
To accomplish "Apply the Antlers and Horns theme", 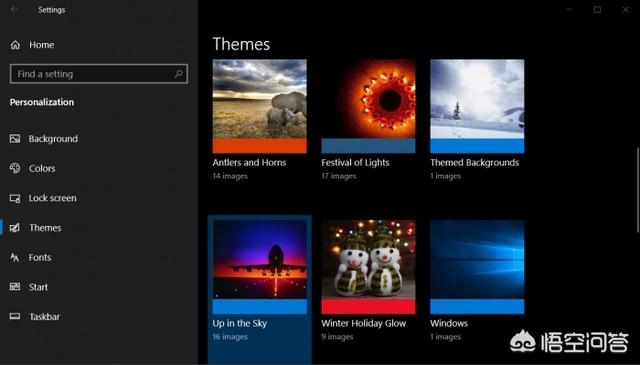I will [260, 107].
